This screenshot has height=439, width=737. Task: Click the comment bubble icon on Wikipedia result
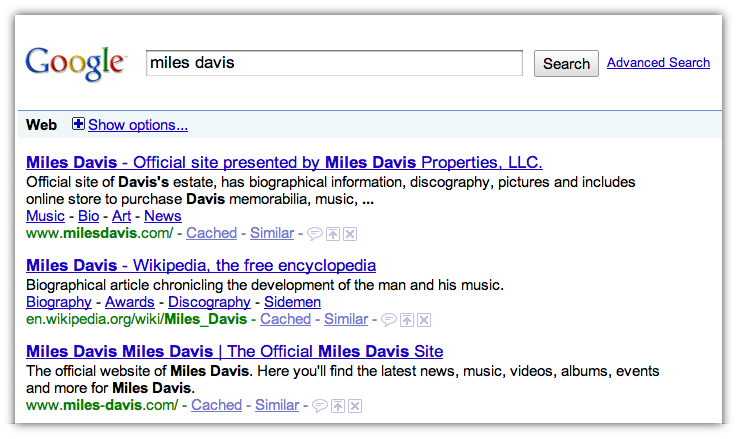(x=388, y=320)
